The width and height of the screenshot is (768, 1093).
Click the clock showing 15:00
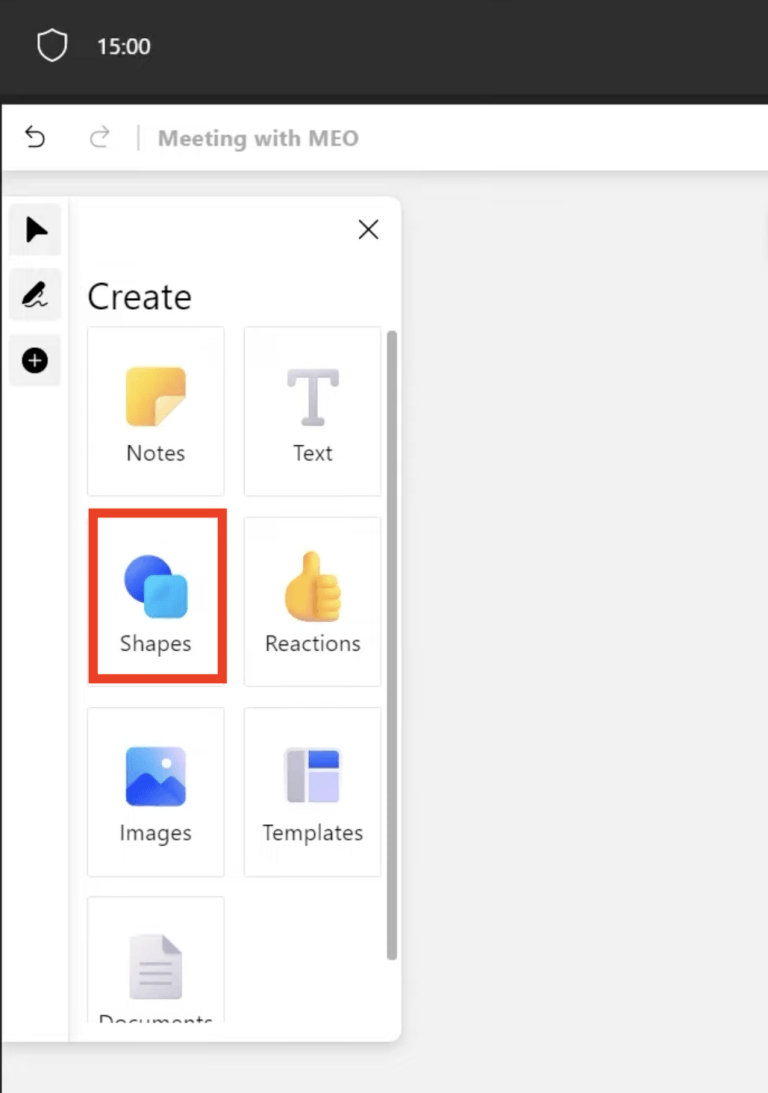pos(123,46)
